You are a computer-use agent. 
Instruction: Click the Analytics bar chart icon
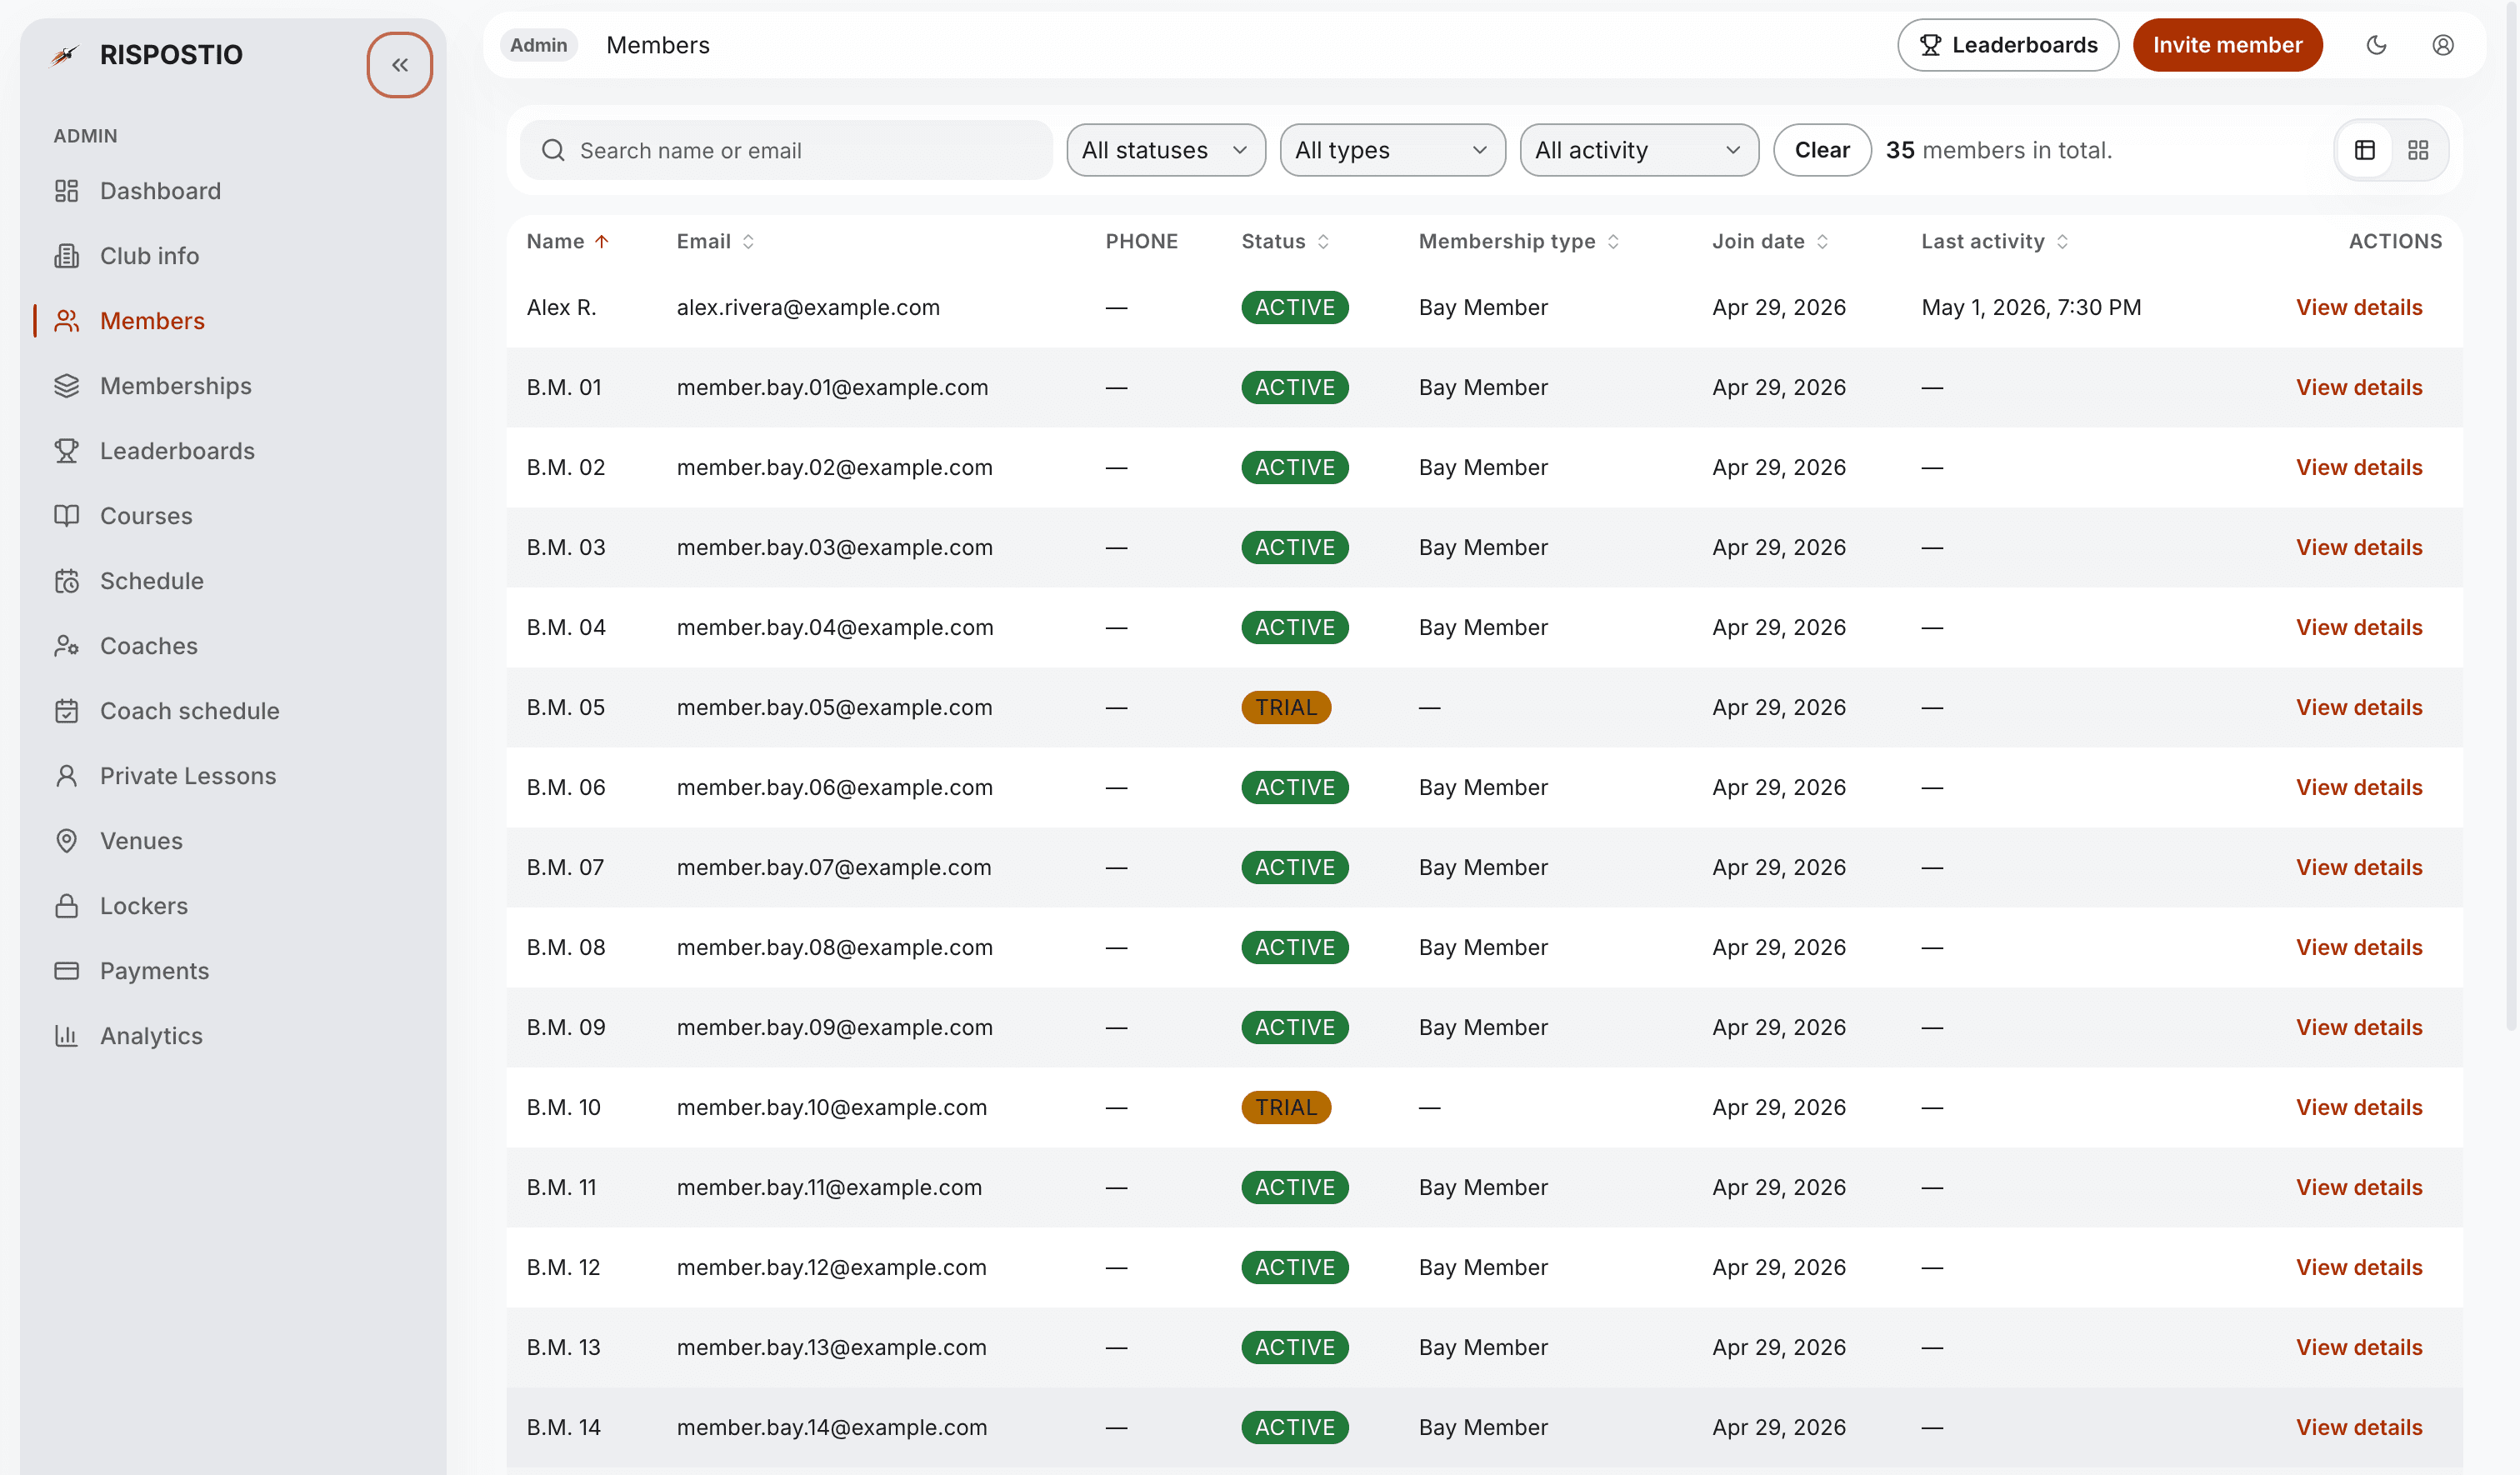(x=66, y=1036)
